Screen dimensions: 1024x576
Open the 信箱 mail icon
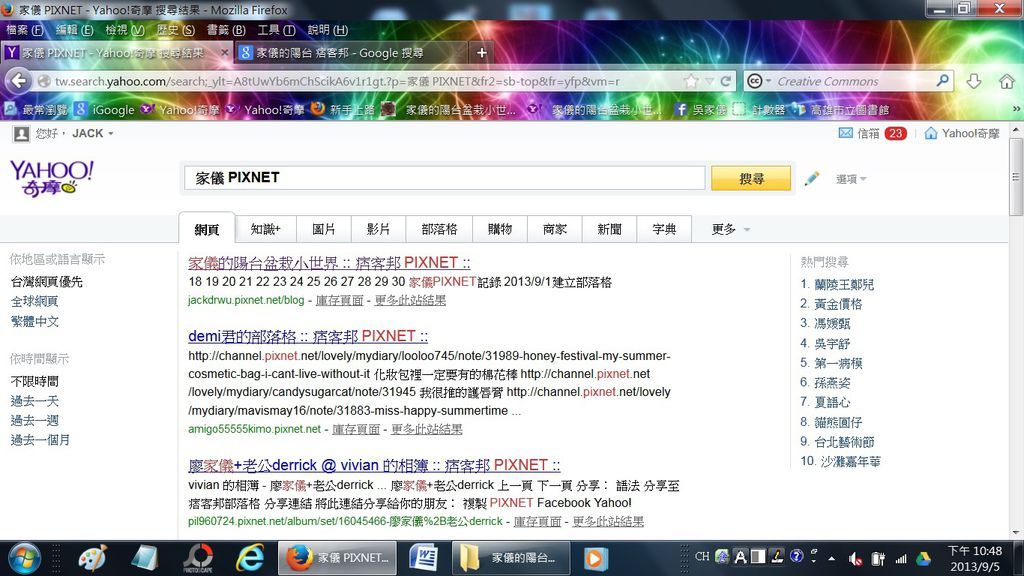point(859,133)
